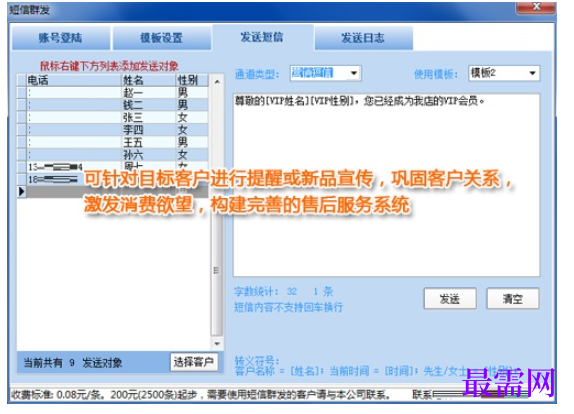Viewport: 574px width, 414px height.
Task: Click the 电话 column header
Action: point(74,80)
